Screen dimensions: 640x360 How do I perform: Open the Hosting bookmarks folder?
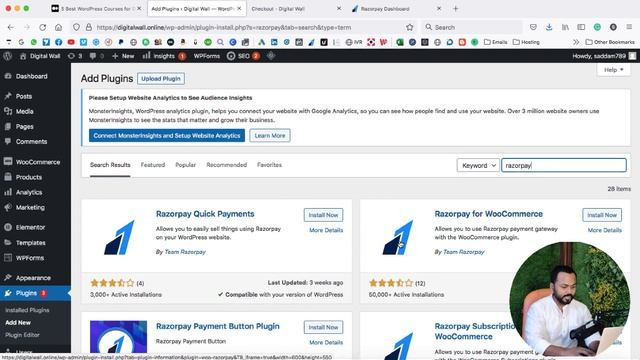(x=526, y=42)
